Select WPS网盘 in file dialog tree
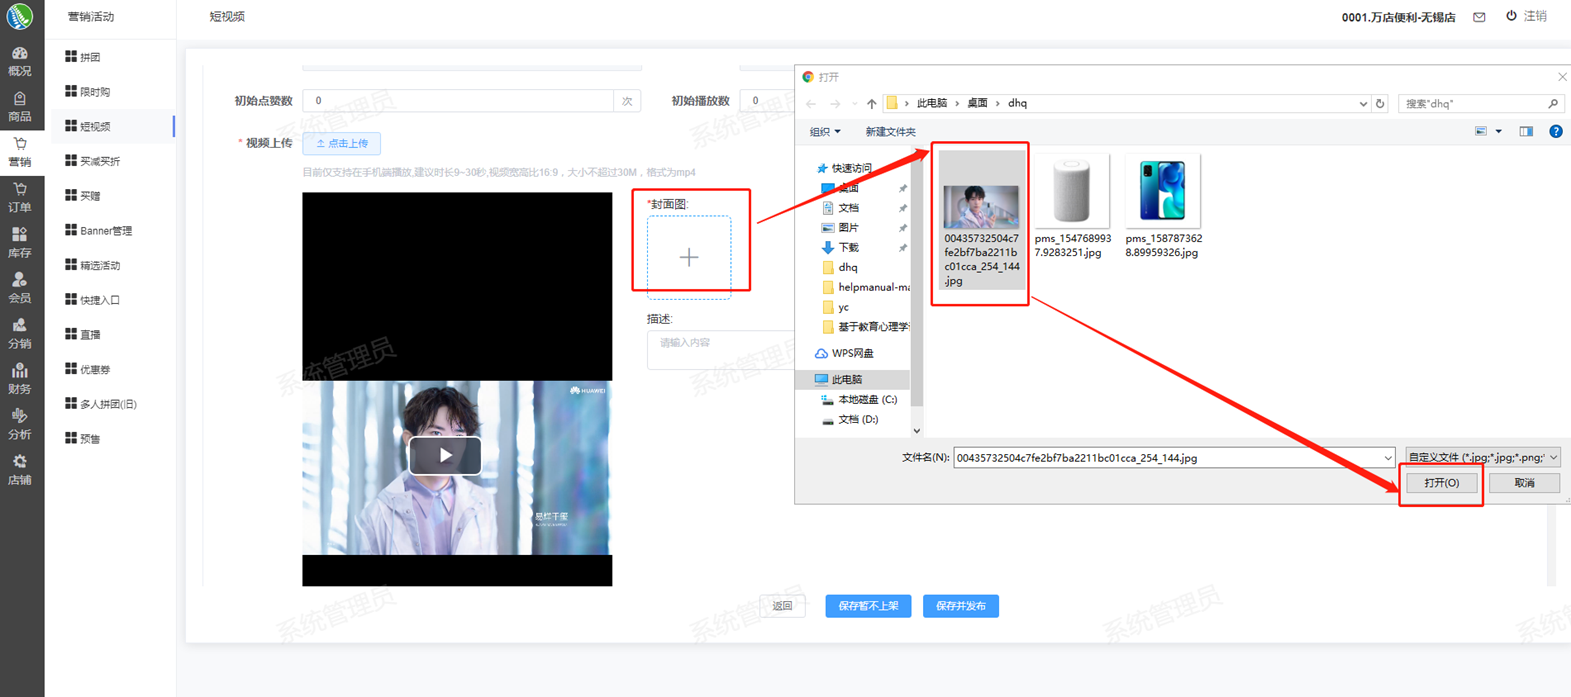1571x697 pixels. [852, 354]
